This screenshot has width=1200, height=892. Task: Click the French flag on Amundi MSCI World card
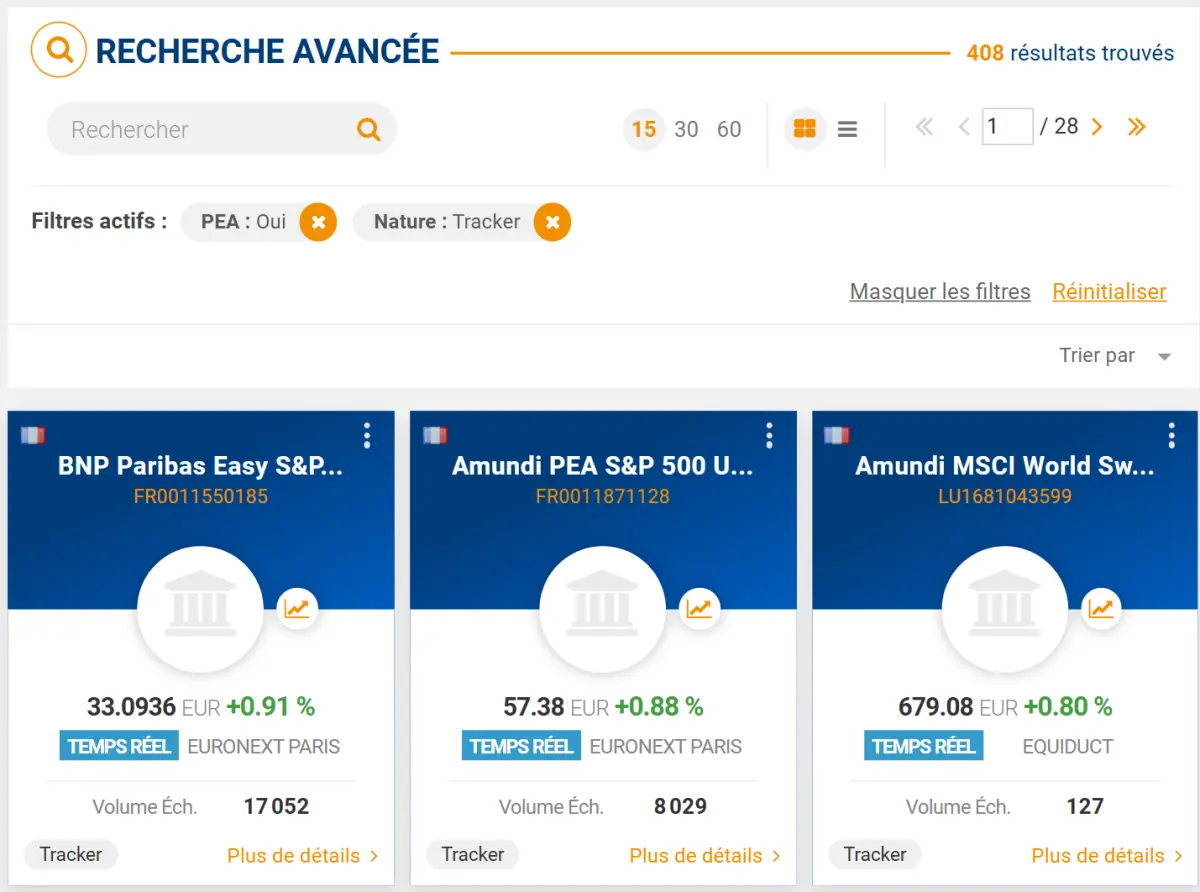click(x=837, y=435)
